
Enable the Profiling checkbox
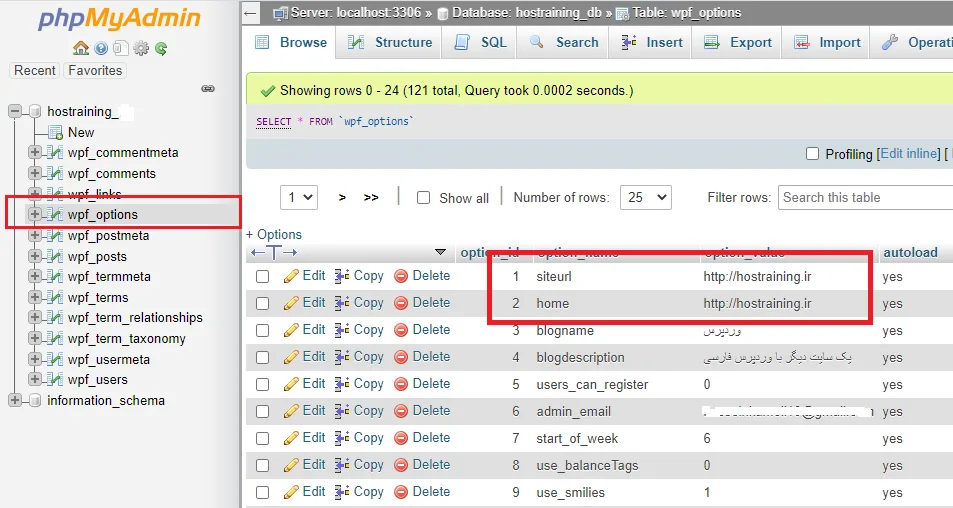[813, 154]
